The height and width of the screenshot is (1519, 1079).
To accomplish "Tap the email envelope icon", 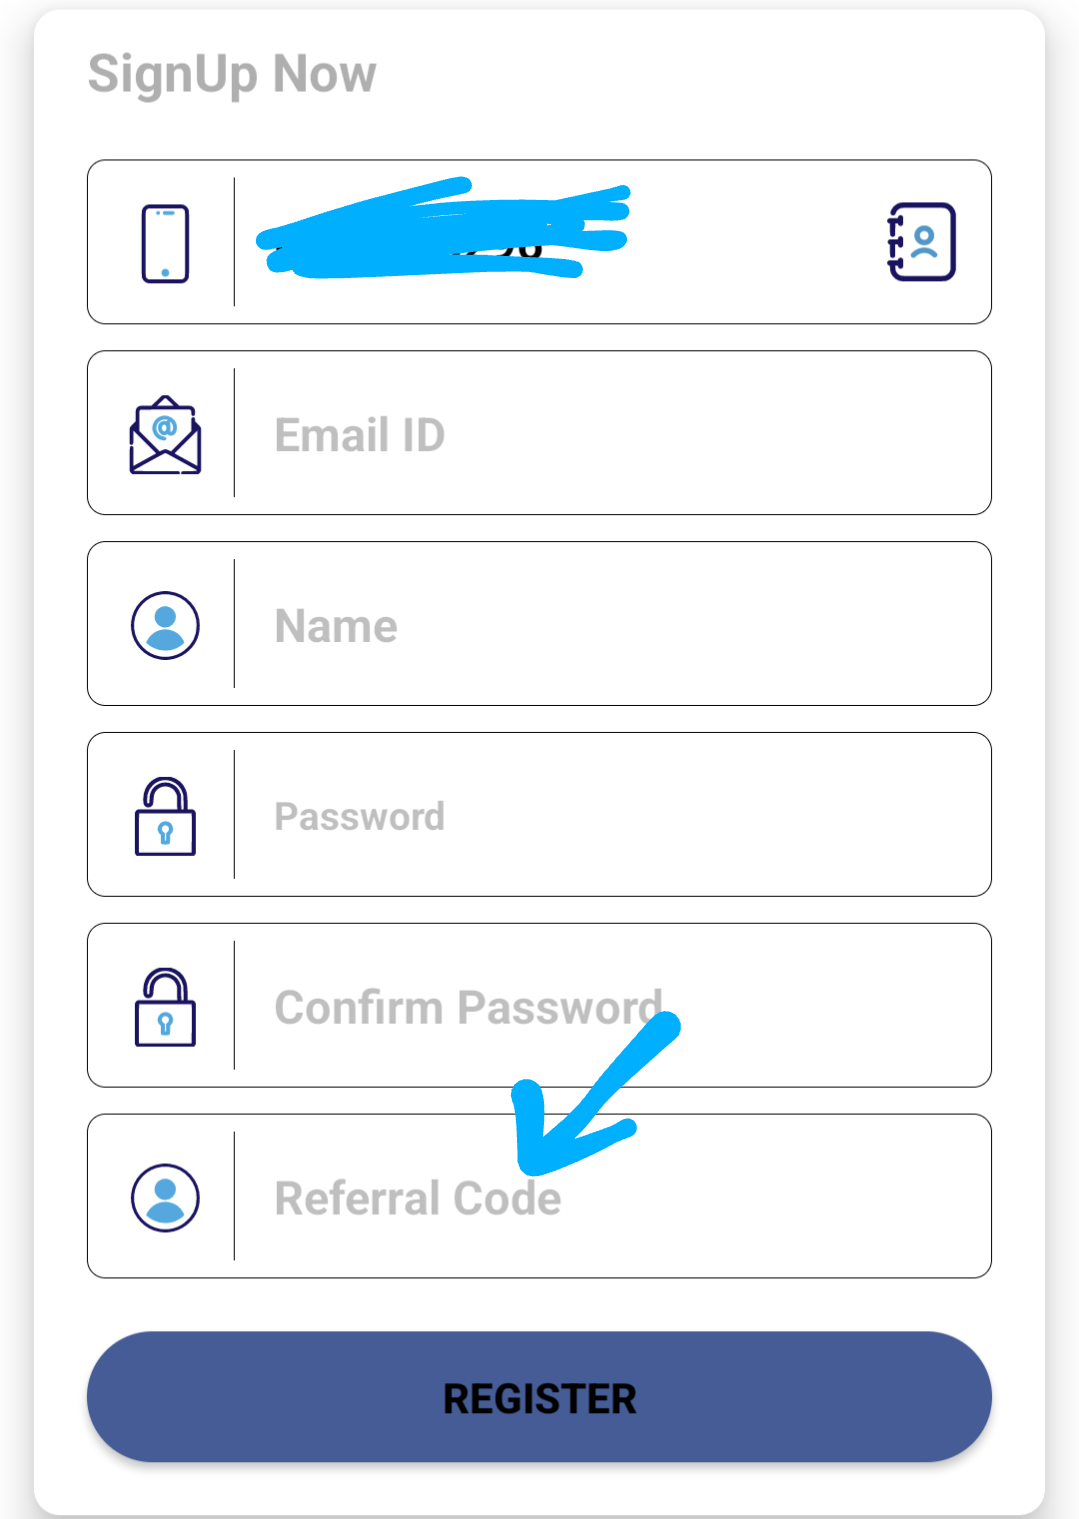I will tap(165, 435).
